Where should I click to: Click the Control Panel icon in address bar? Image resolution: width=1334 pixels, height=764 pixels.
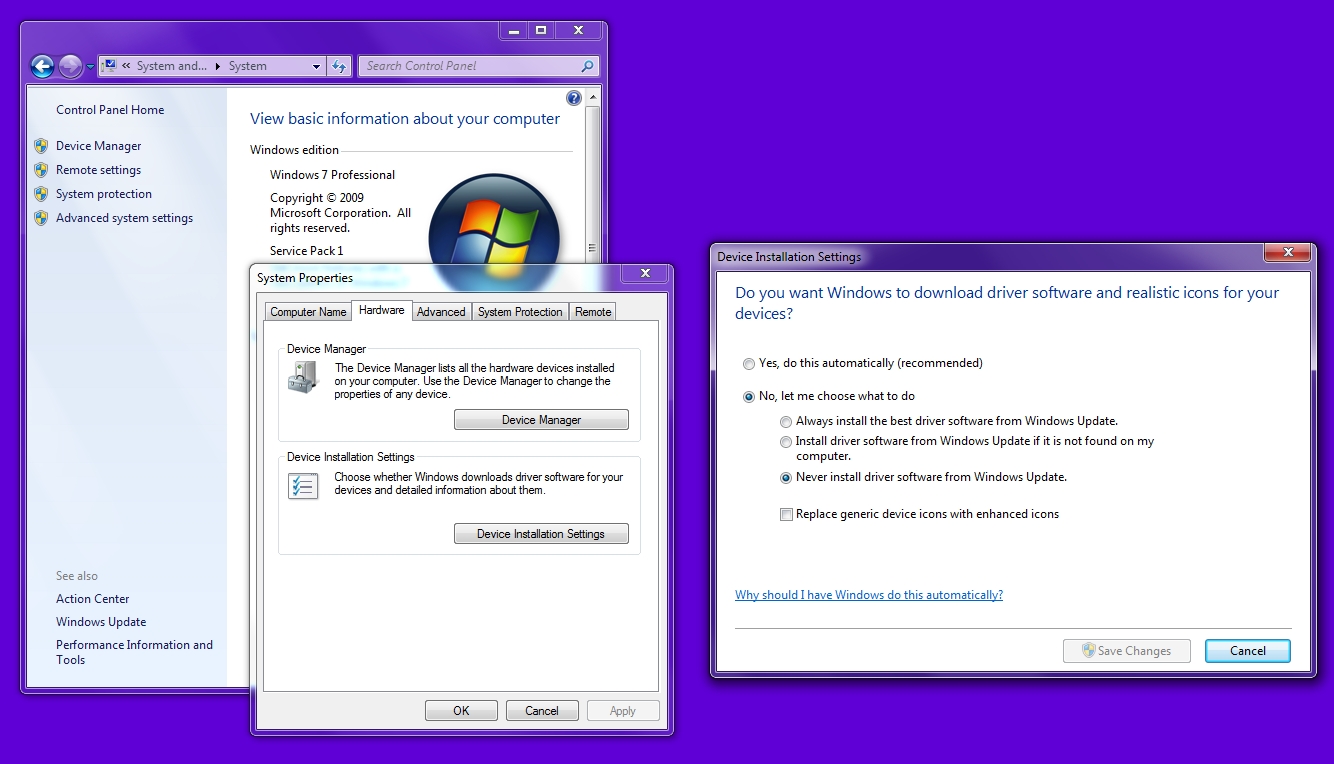click(109, 66)
